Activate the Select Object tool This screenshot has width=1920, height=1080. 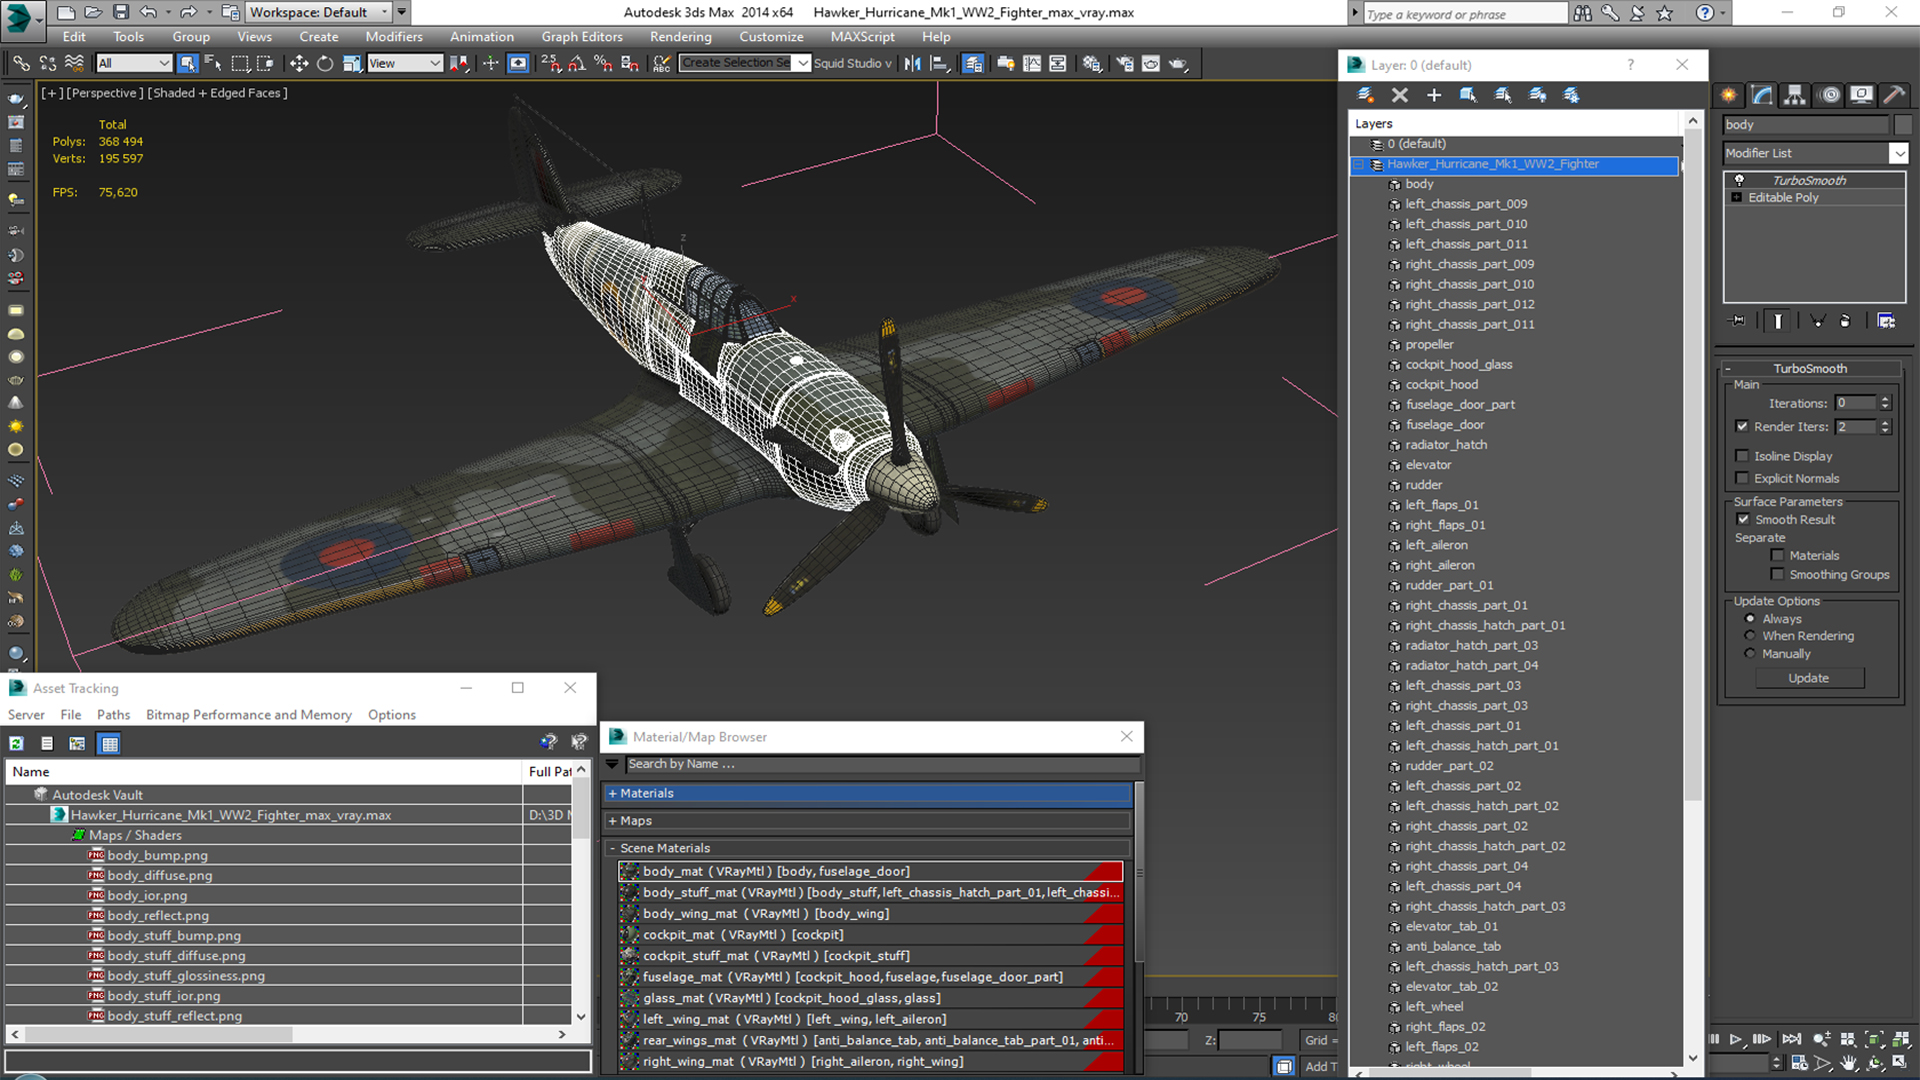click(187, 63)
